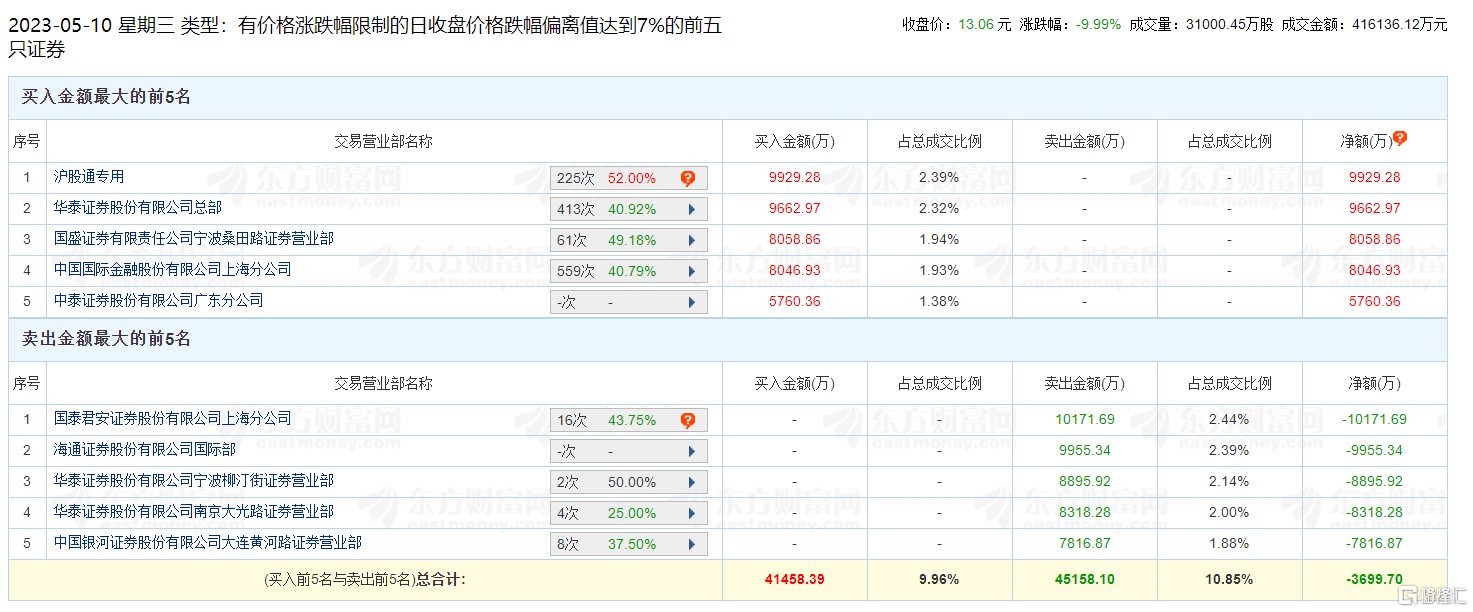Click buy amount 8058.86 in 买入金额 column

(794, 240)
